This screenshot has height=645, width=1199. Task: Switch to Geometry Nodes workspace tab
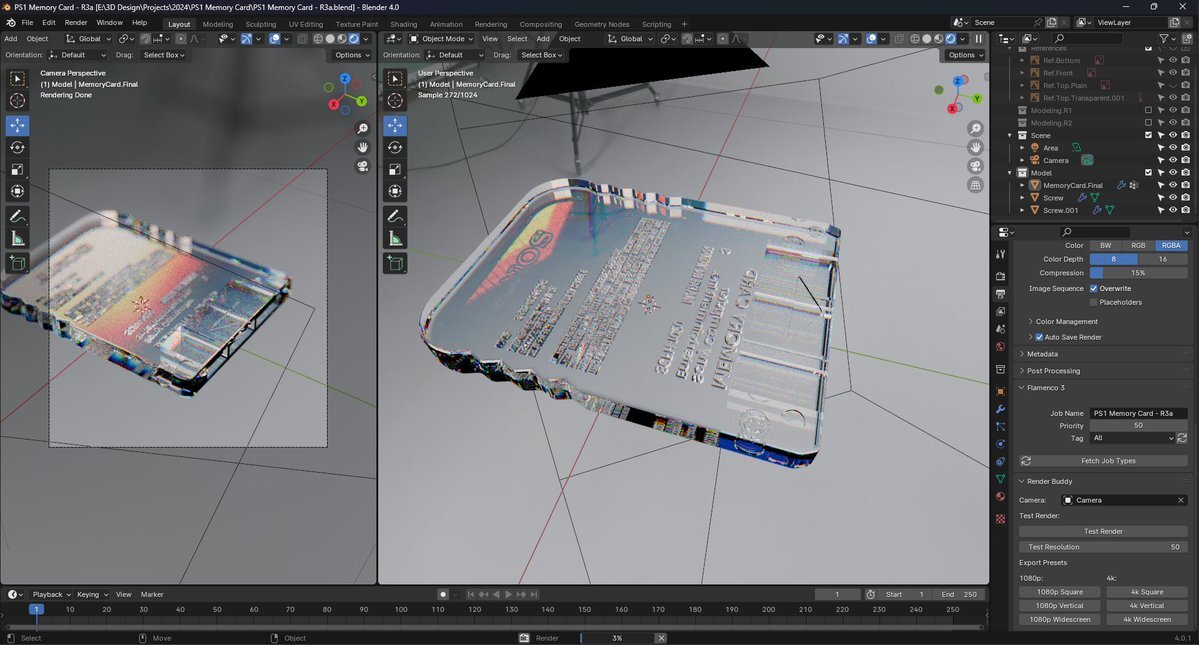point(602,24)
